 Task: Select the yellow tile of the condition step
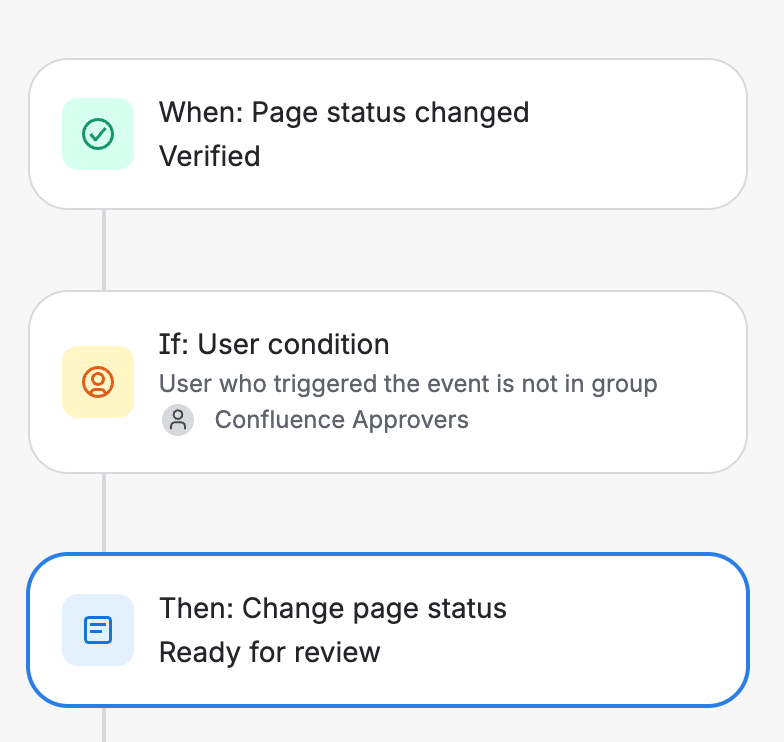(98, 382)
